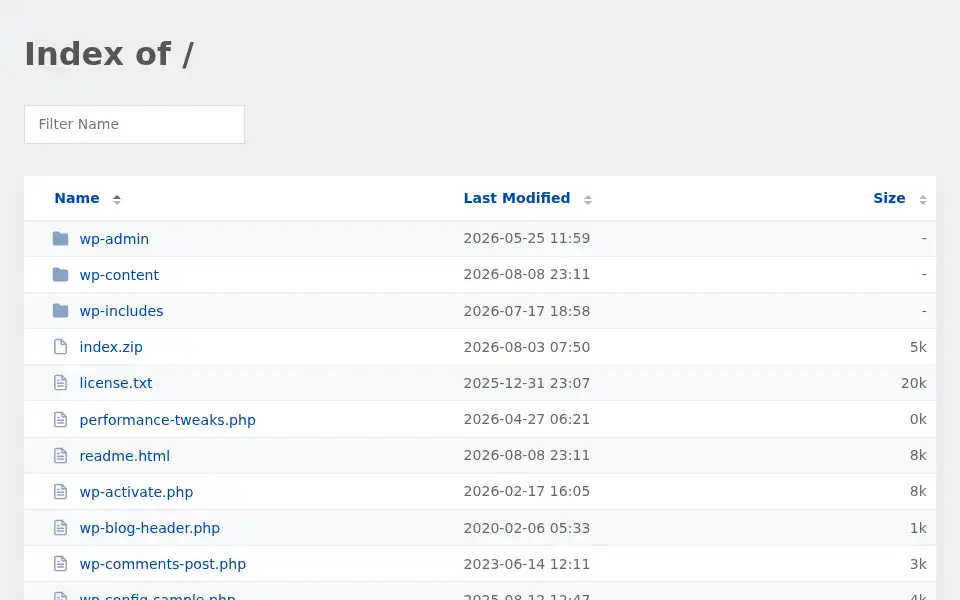Click the wp-comments-post.php file icon
The image size is (960, 600).
[60, 564]
